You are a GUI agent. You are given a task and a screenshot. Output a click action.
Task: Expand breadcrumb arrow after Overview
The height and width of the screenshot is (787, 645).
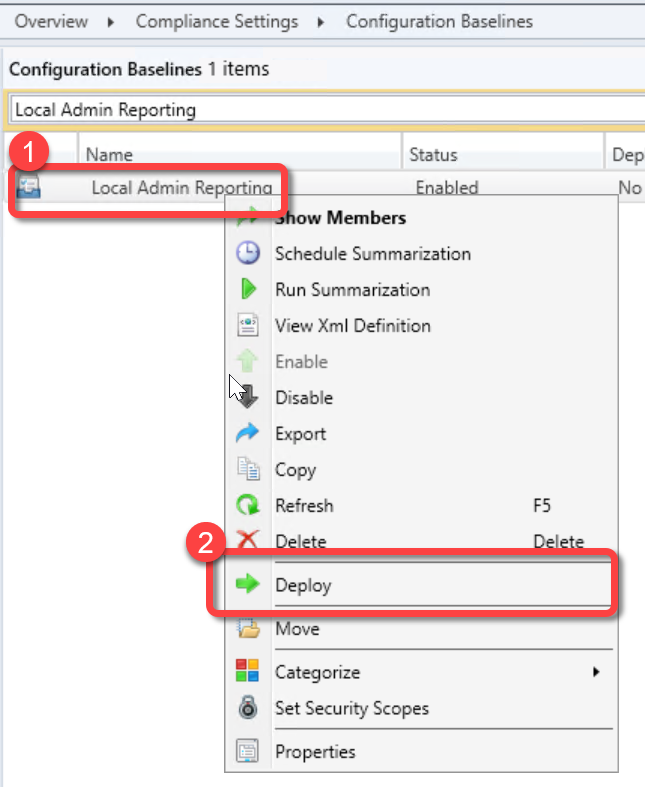[x=111, y=21]
